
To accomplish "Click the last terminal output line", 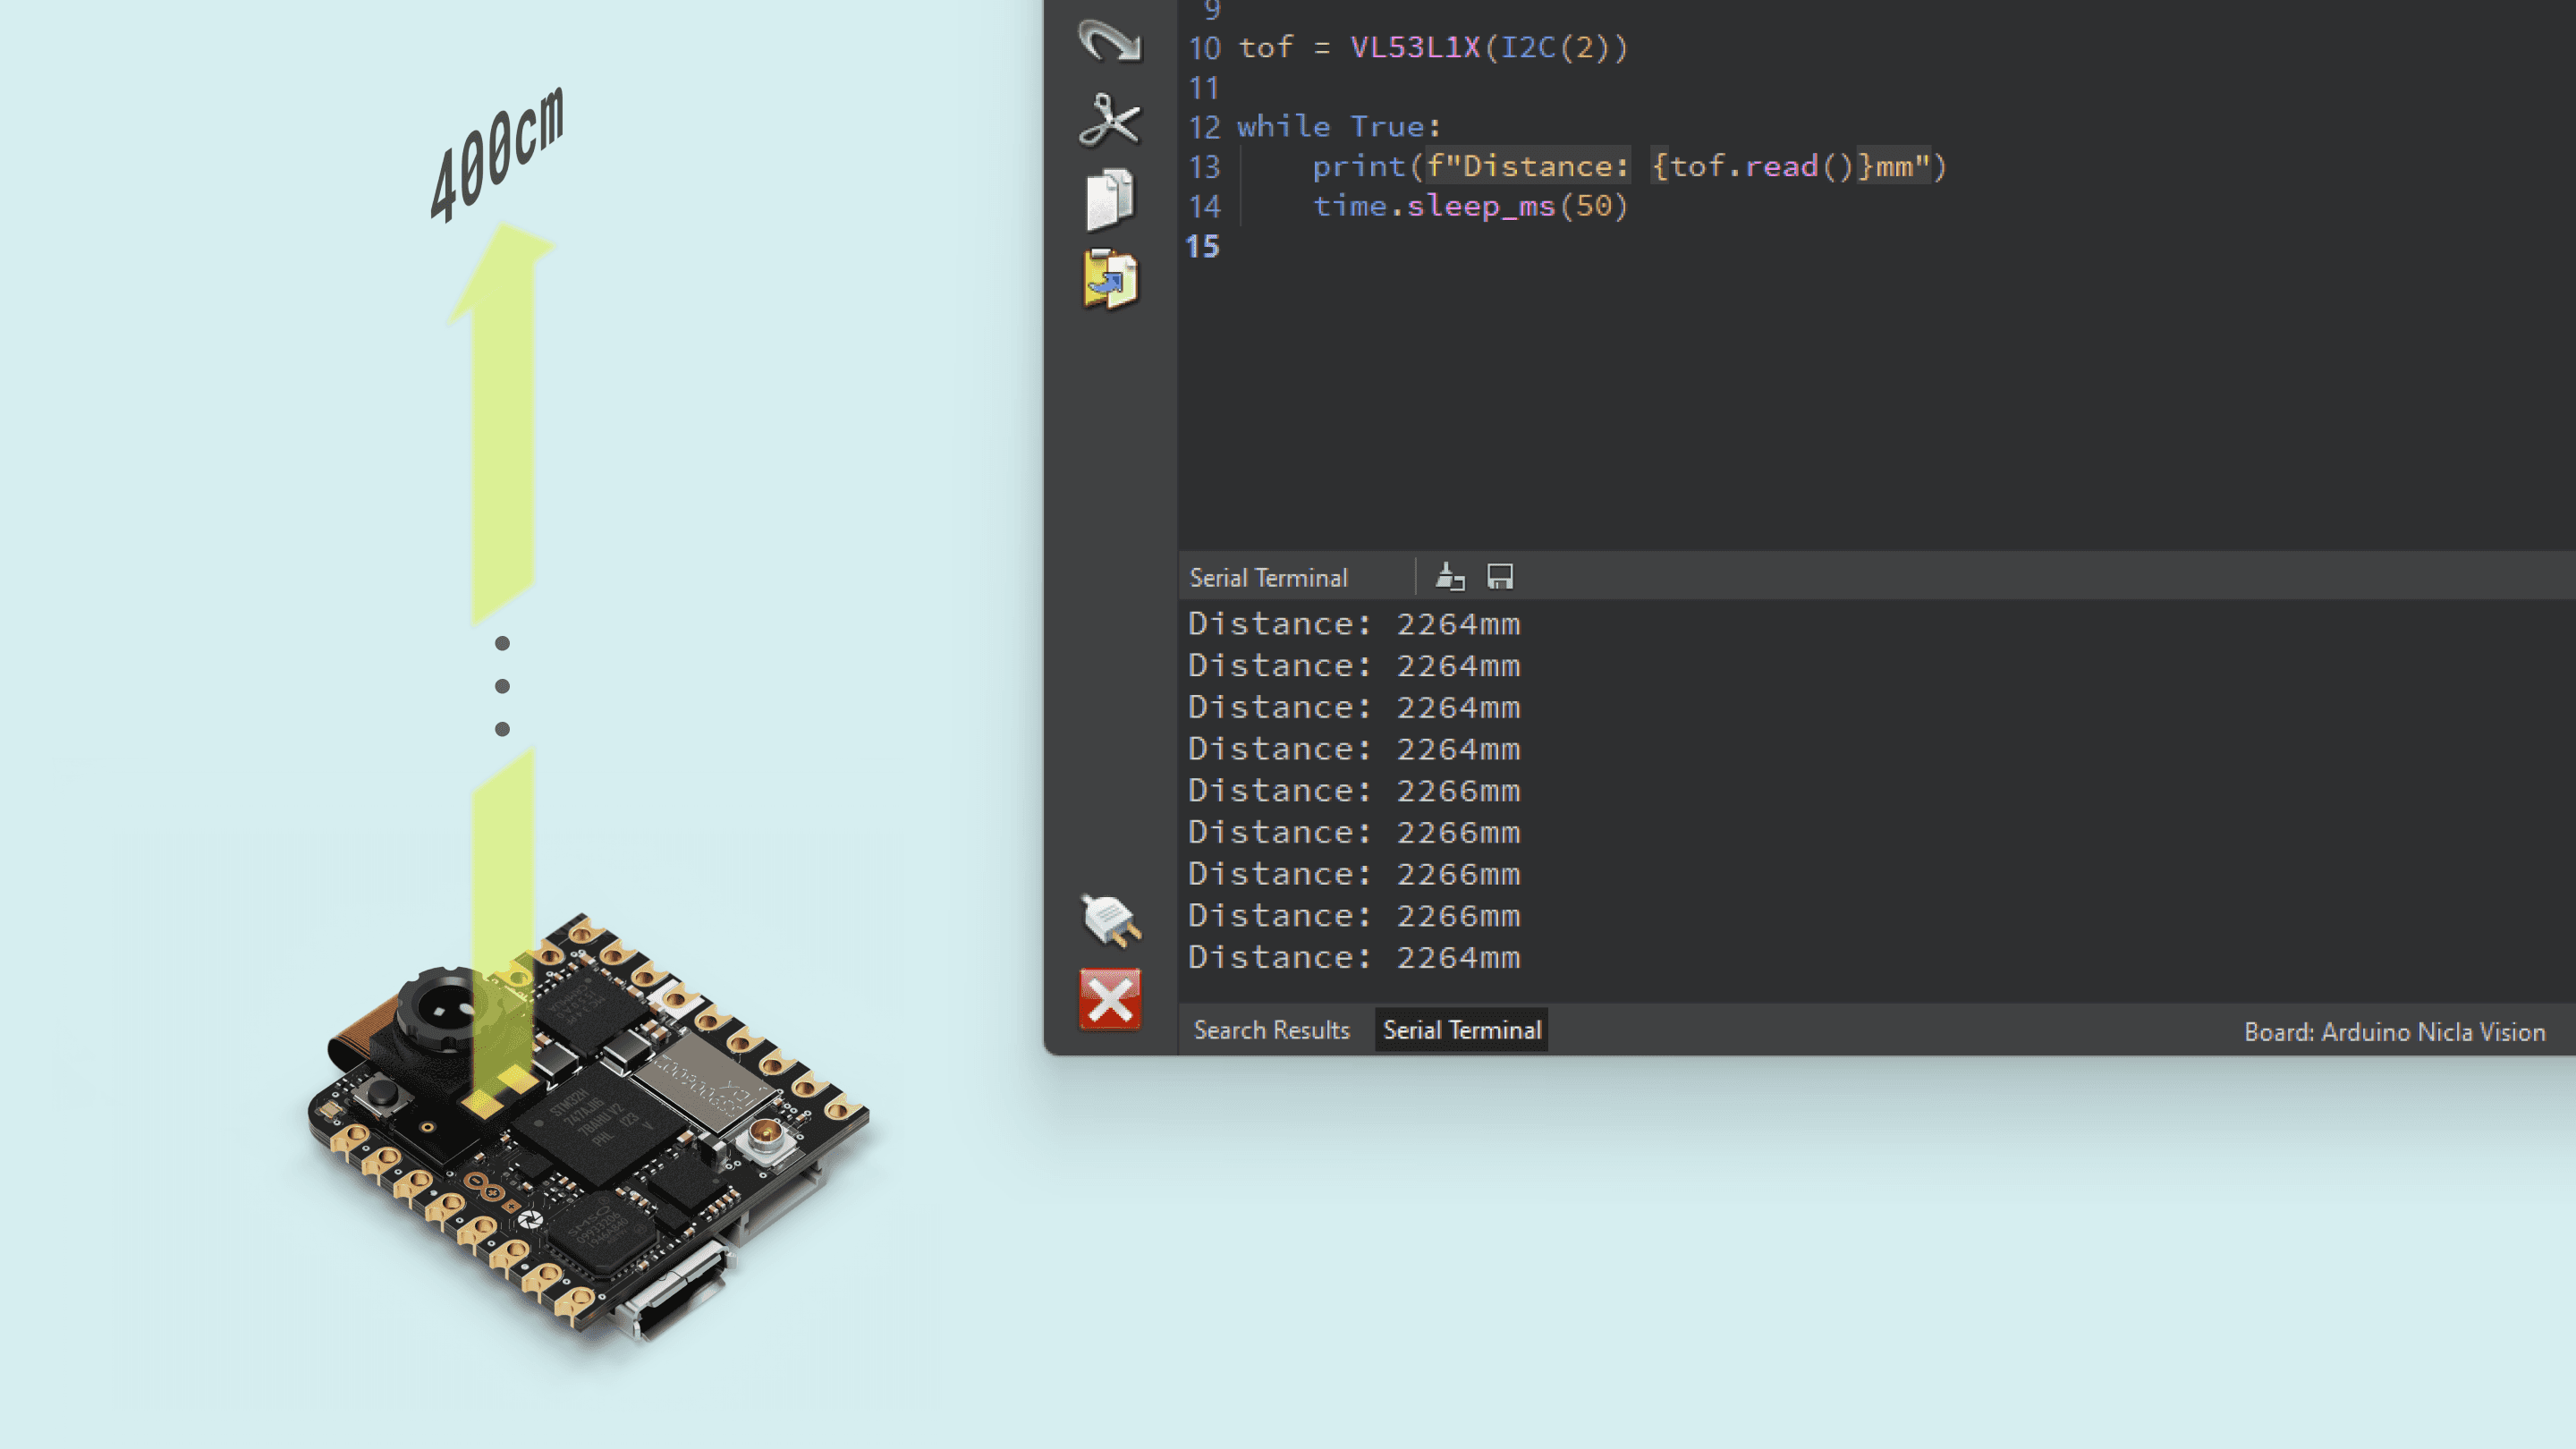I will pyautogui.click(x=1353, y=958).
